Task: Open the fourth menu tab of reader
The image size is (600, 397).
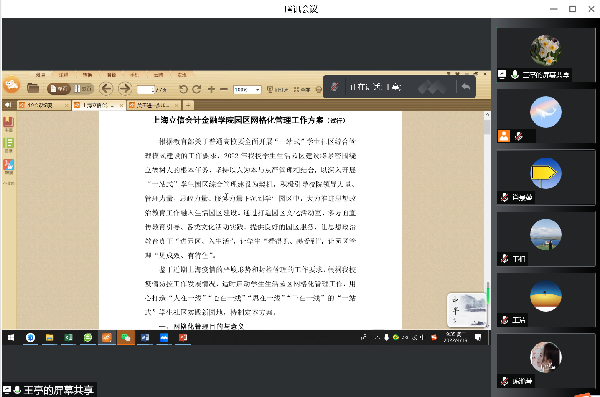Action: (x=111, y=75)
